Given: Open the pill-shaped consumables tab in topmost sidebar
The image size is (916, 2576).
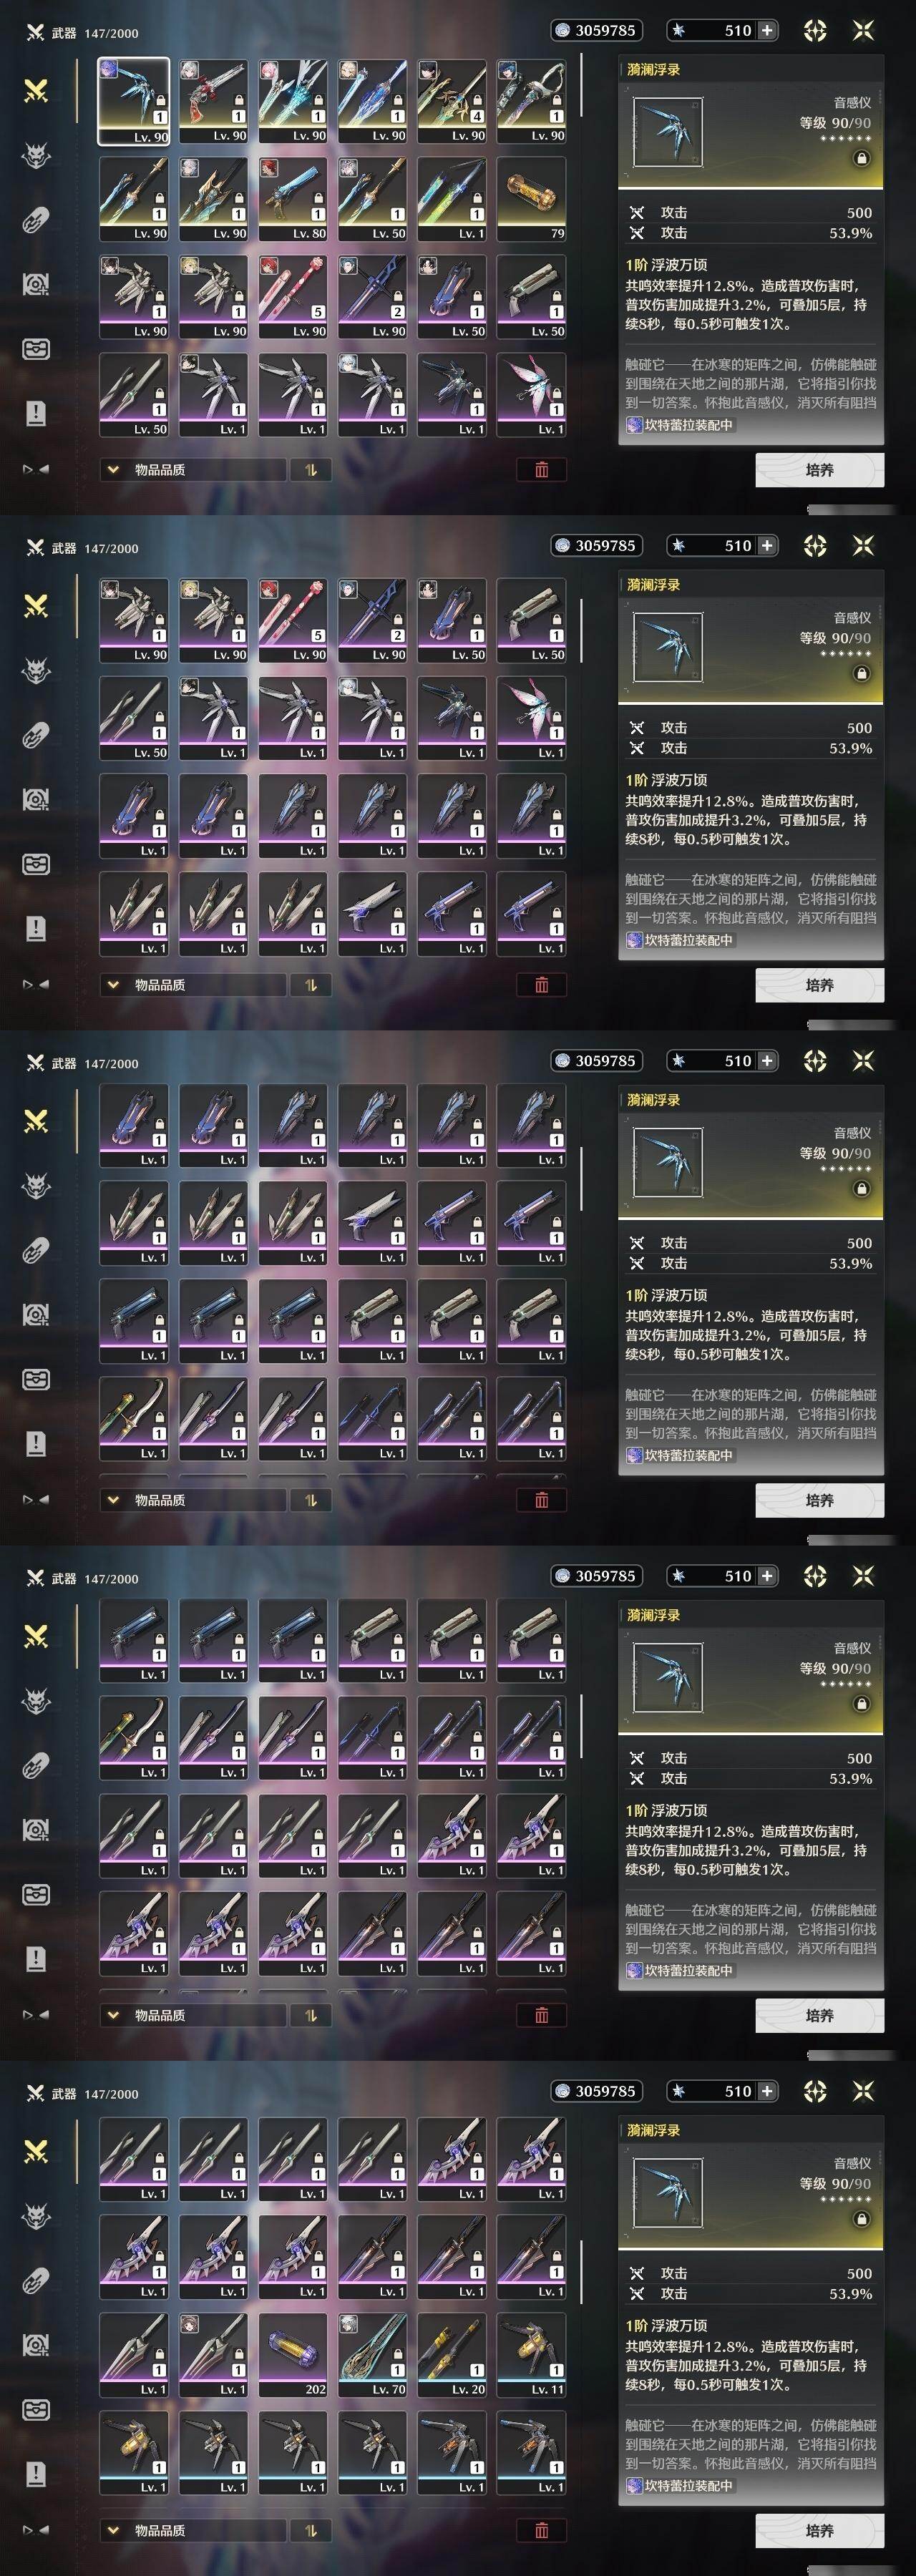Looking at the screenshot, I should [36, 220].
